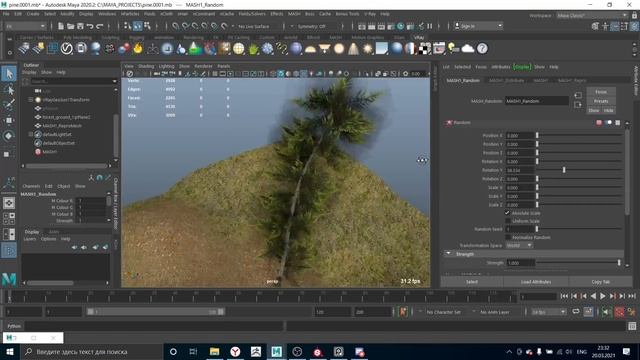The width and height of the screenshot is (640, 360).
Task: Choose the Rotate tool in the toolbox
Action: [9, 136]
